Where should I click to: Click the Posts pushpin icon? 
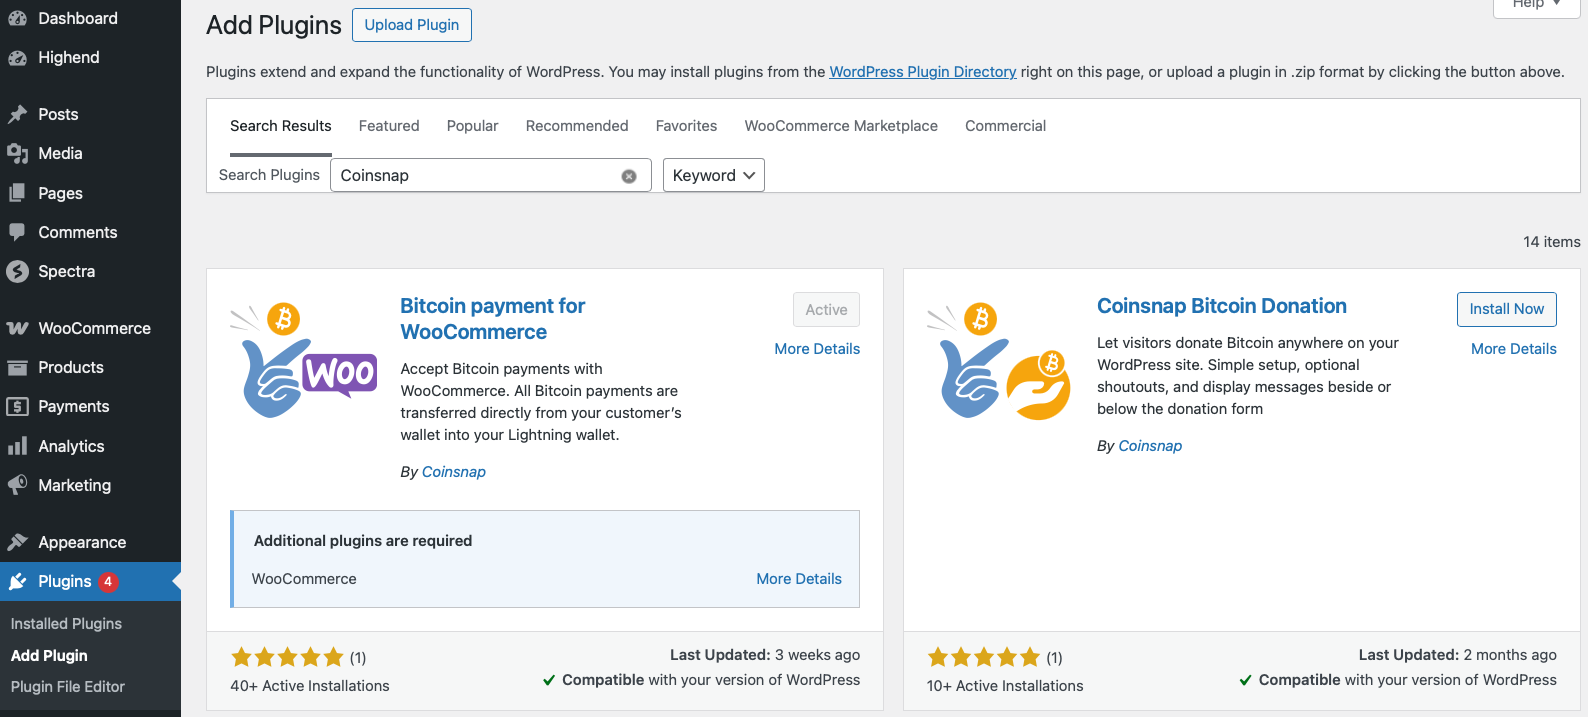(17, 114)
